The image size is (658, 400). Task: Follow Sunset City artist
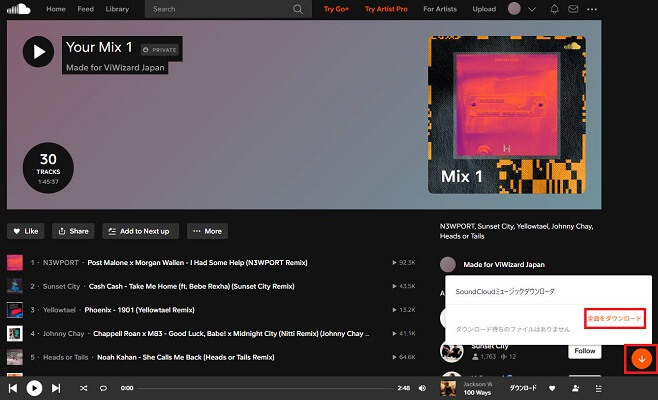pos(585,351)
